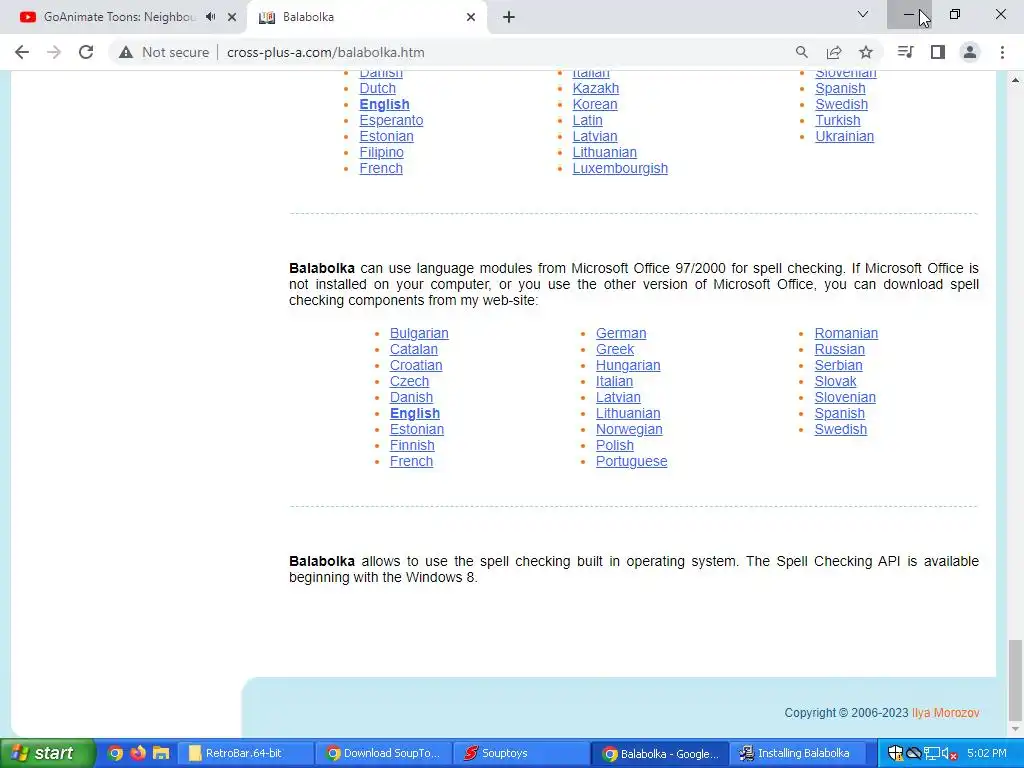Open the Russian spell checking link
The width and height of the screenshot is (1024, 768).
tap(840, 349)
